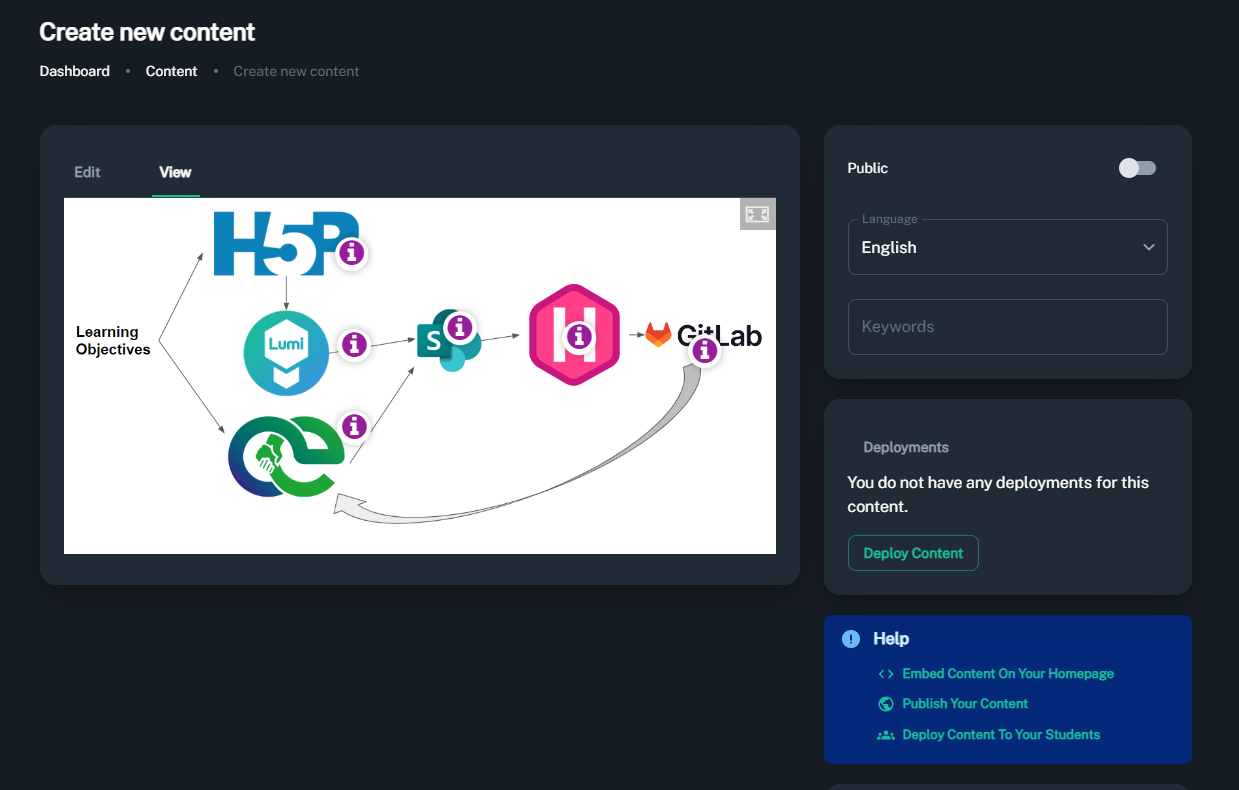Click inside the Keywords input field
Screen dimensions: 1239x790
coord(1007,327)
